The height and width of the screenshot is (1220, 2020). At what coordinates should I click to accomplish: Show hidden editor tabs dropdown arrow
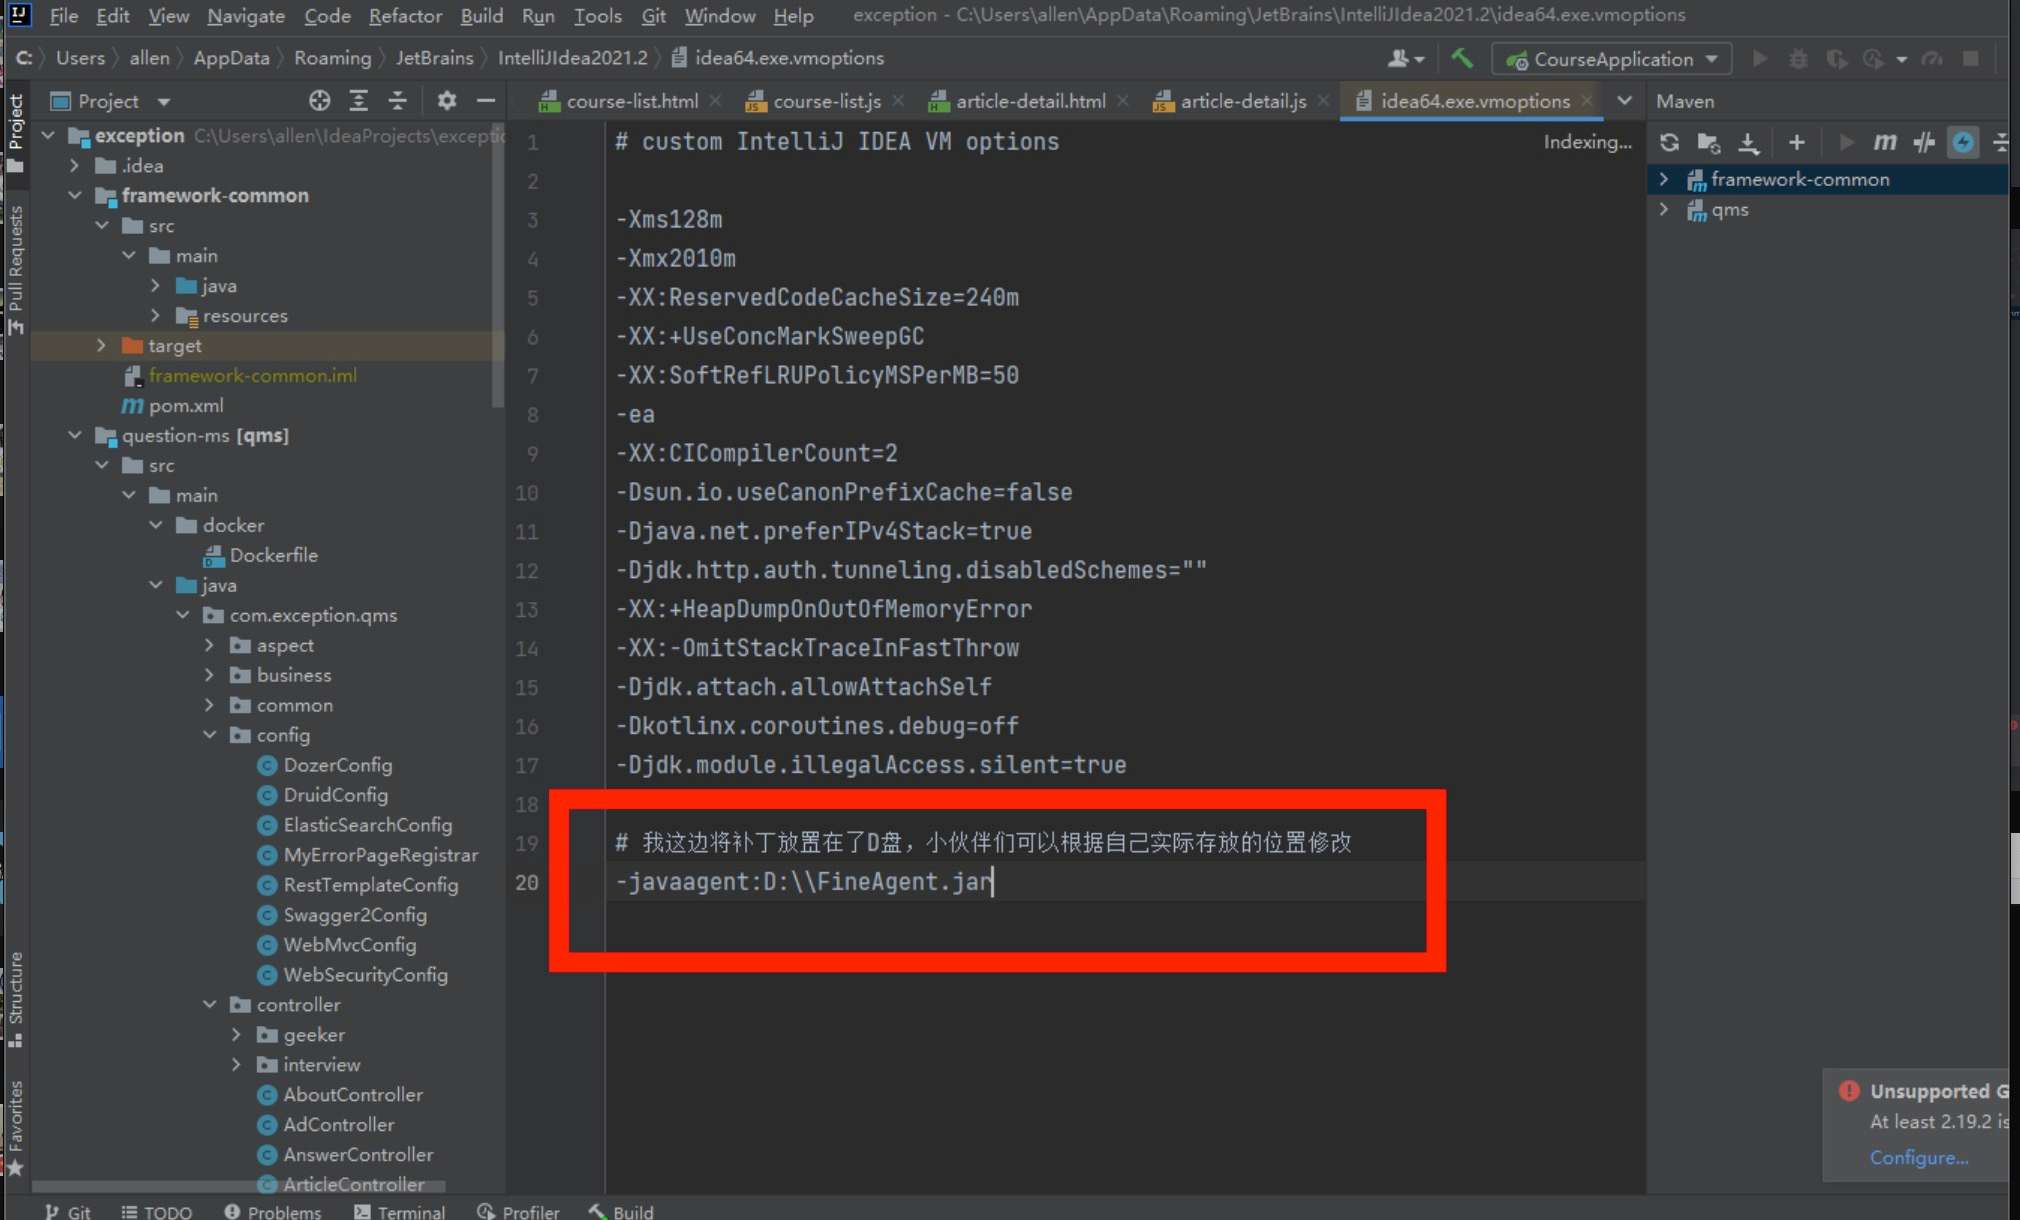pyautogui.click(x=1625, y=100)
